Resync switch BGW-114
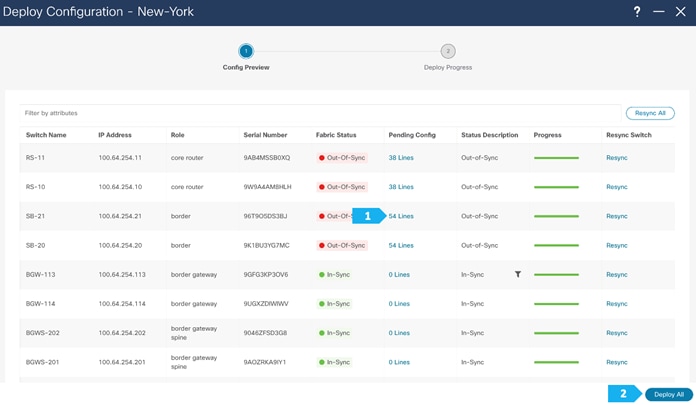The width and height of the screenshot is (696, 405). click(617, 304)
